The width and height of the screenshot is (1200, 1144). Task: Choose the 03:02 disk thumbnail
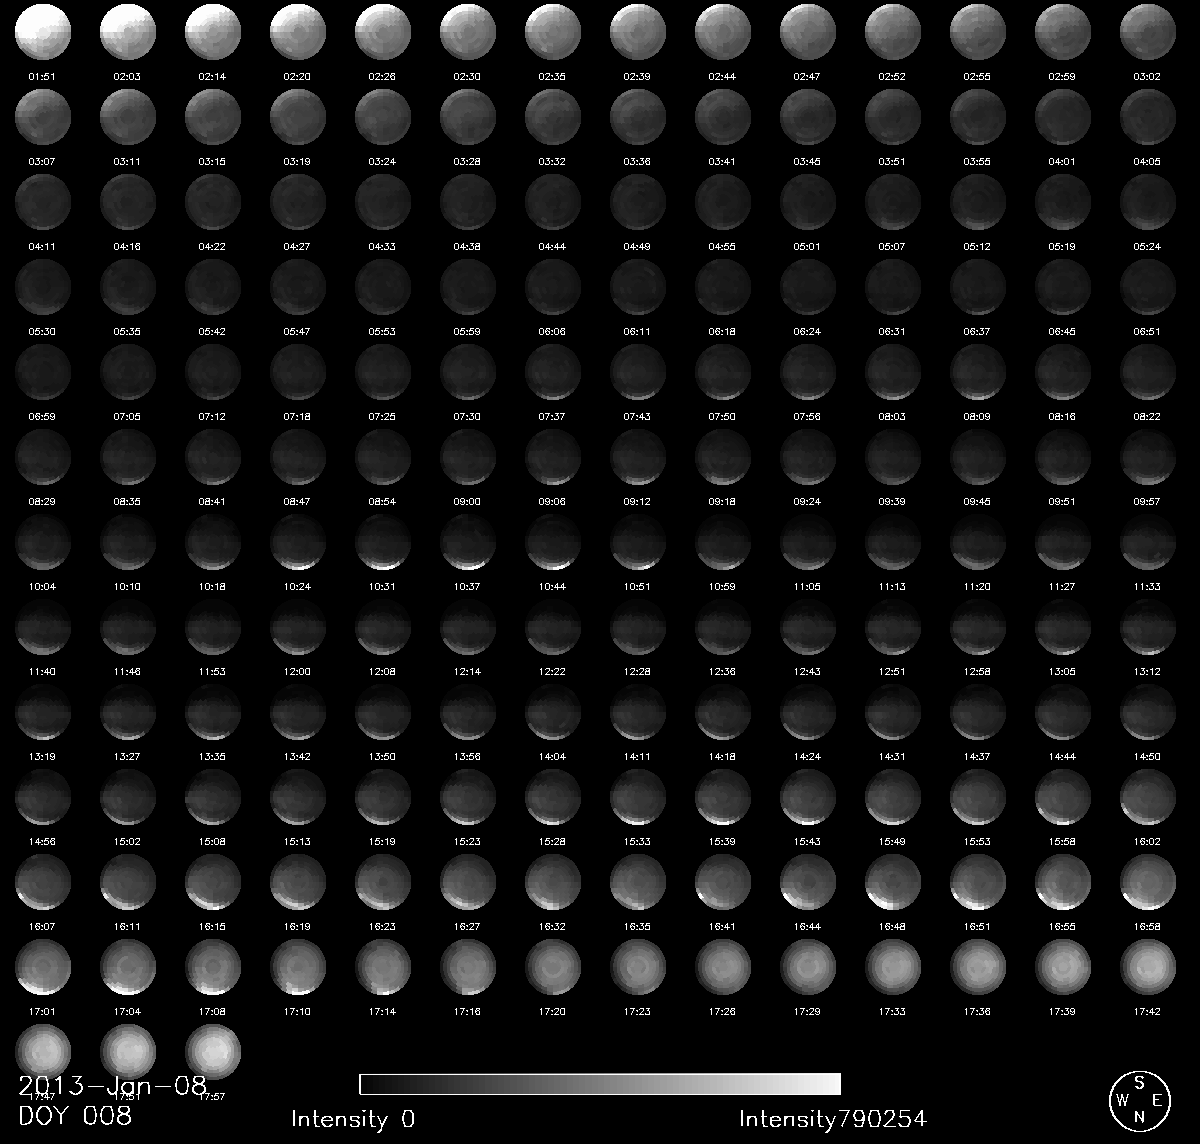1148,33
